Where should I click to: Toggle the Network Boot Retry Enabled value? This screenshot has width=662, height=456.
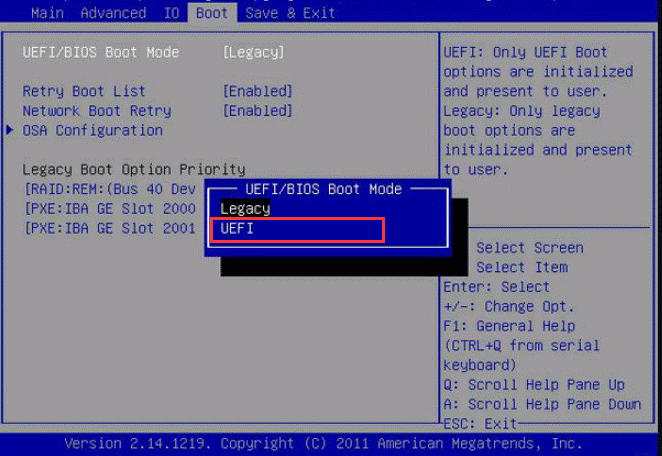pyautogui.click(x=257, y=111)
